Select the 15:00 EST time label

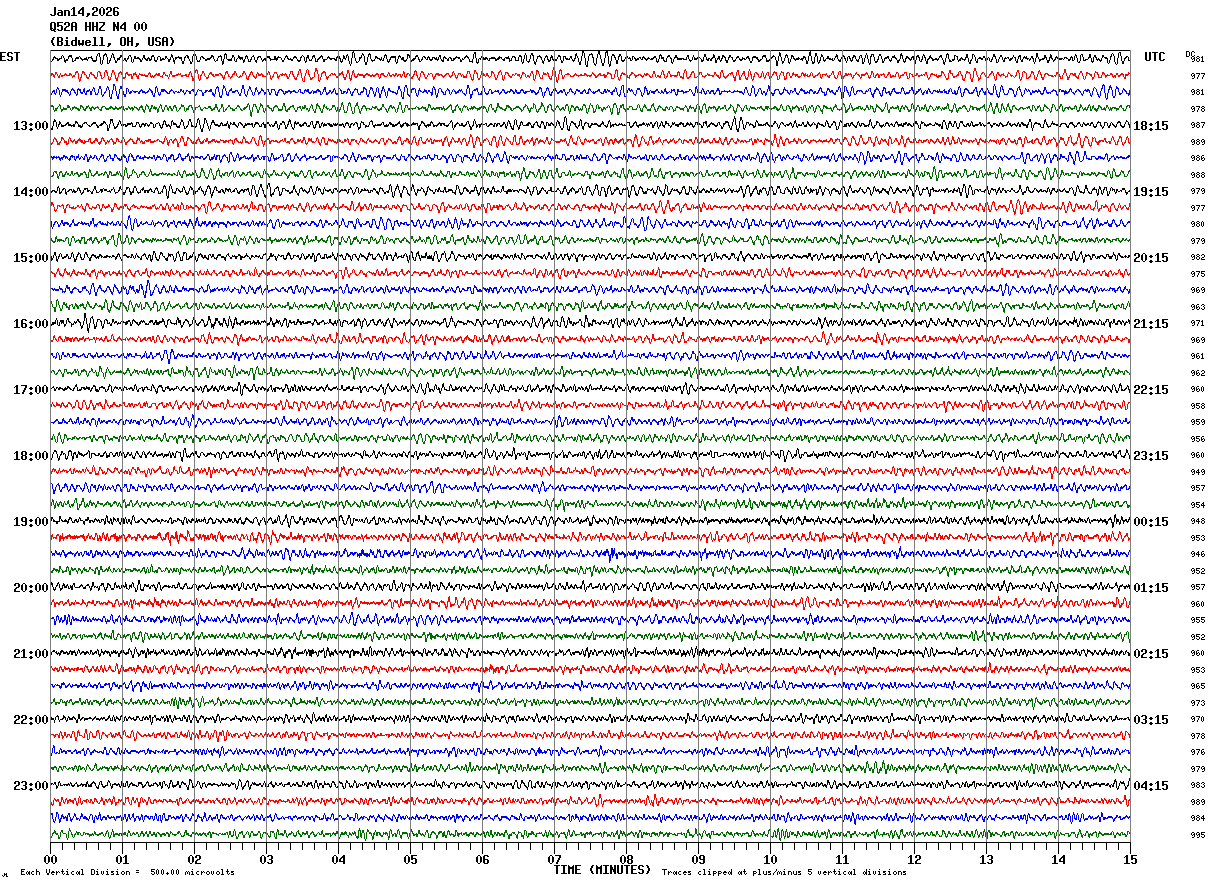[x=30, y=258]
